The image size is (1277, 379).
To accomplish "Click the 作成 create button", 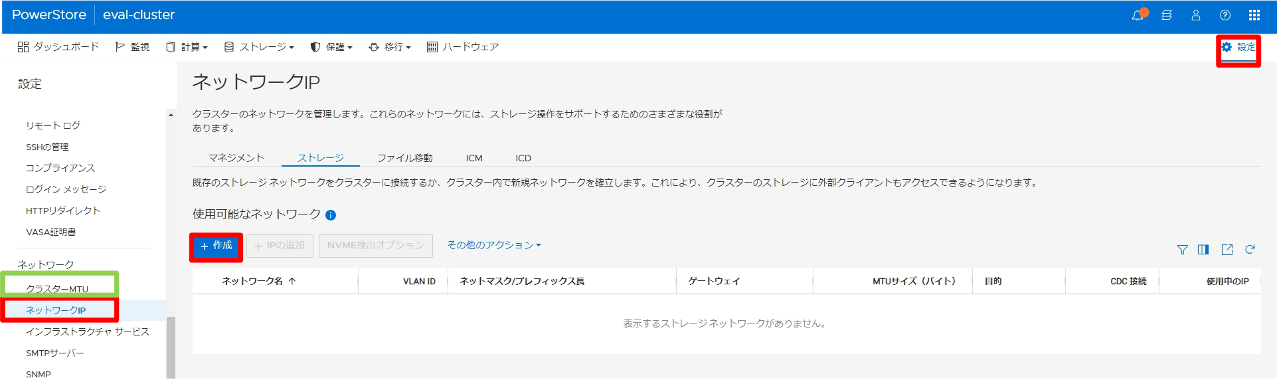I will (x=216, y=246).
